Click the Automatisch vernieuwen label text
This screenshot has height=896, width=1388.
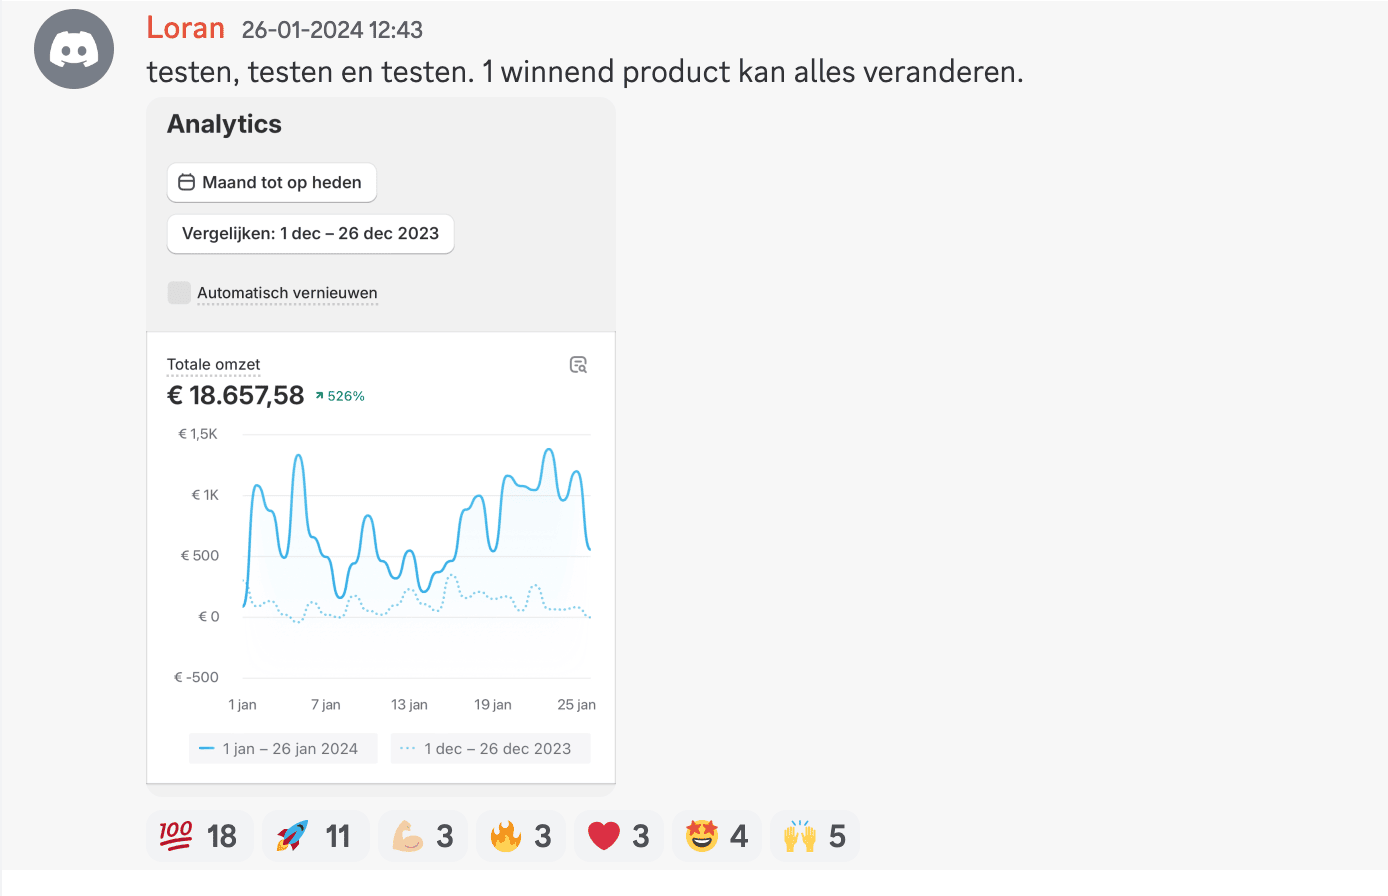click(x=287, y=293)
